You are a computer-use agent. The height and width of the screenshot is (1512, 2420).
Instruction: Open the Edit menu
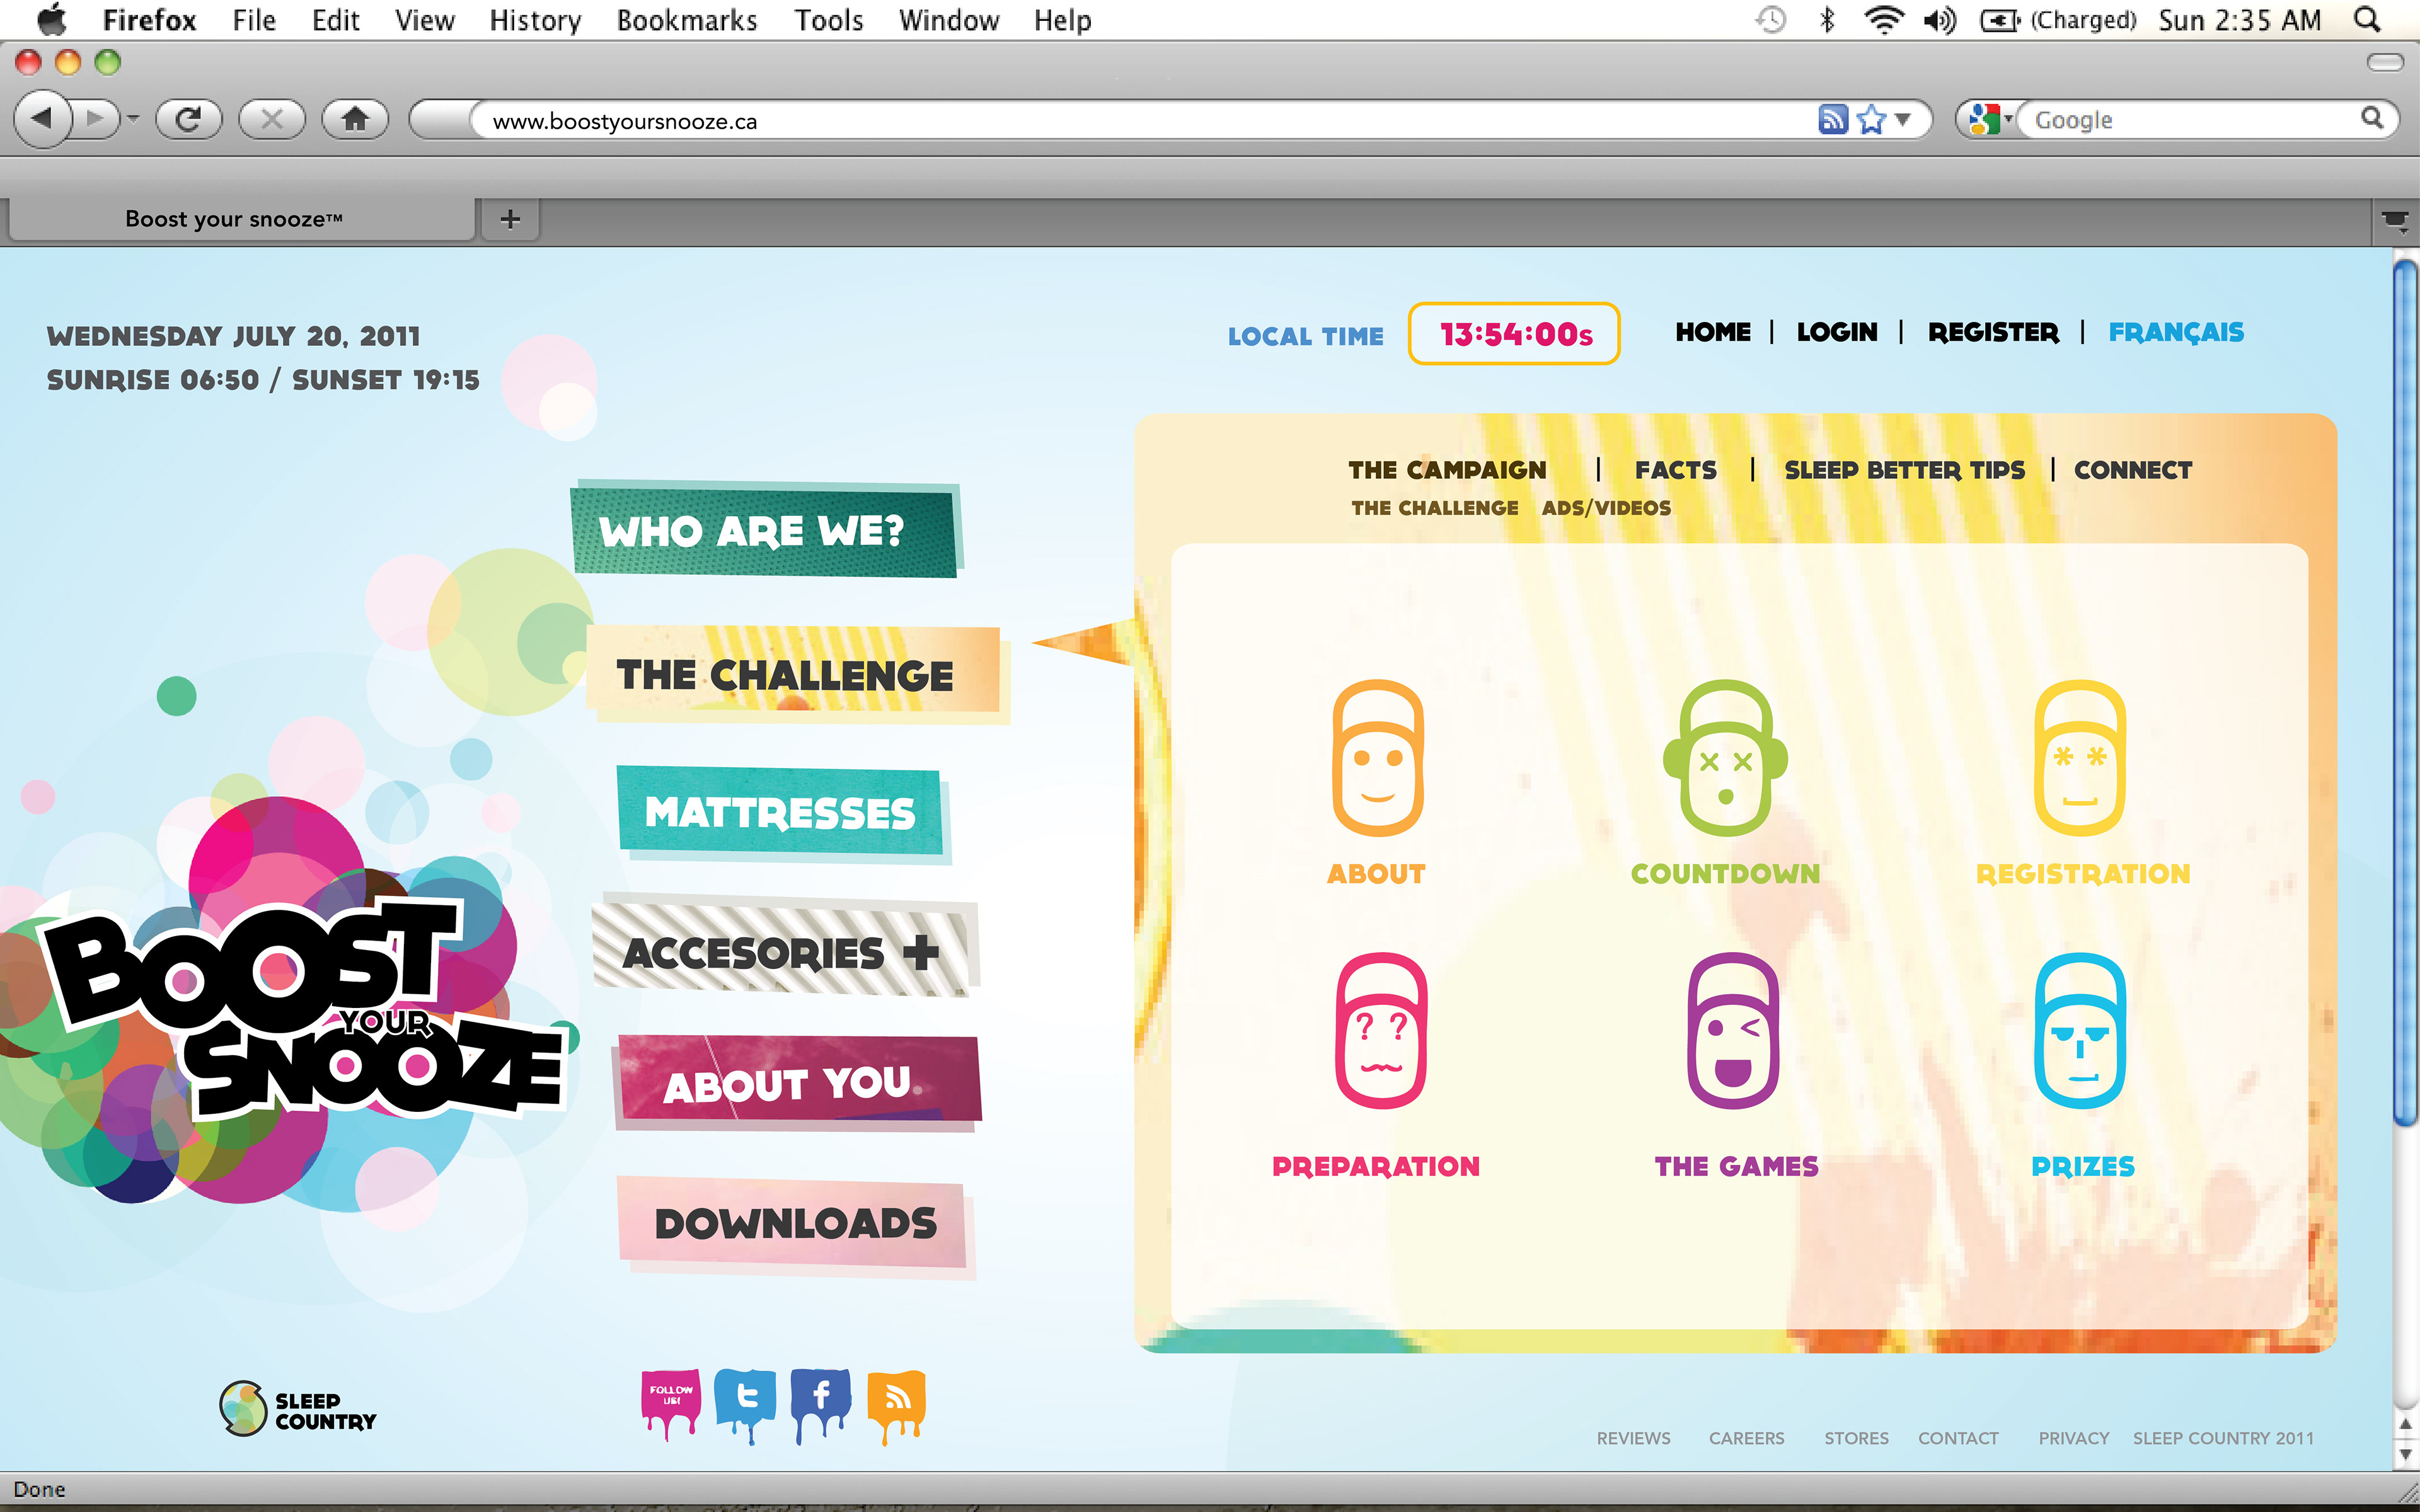(335, 20)
